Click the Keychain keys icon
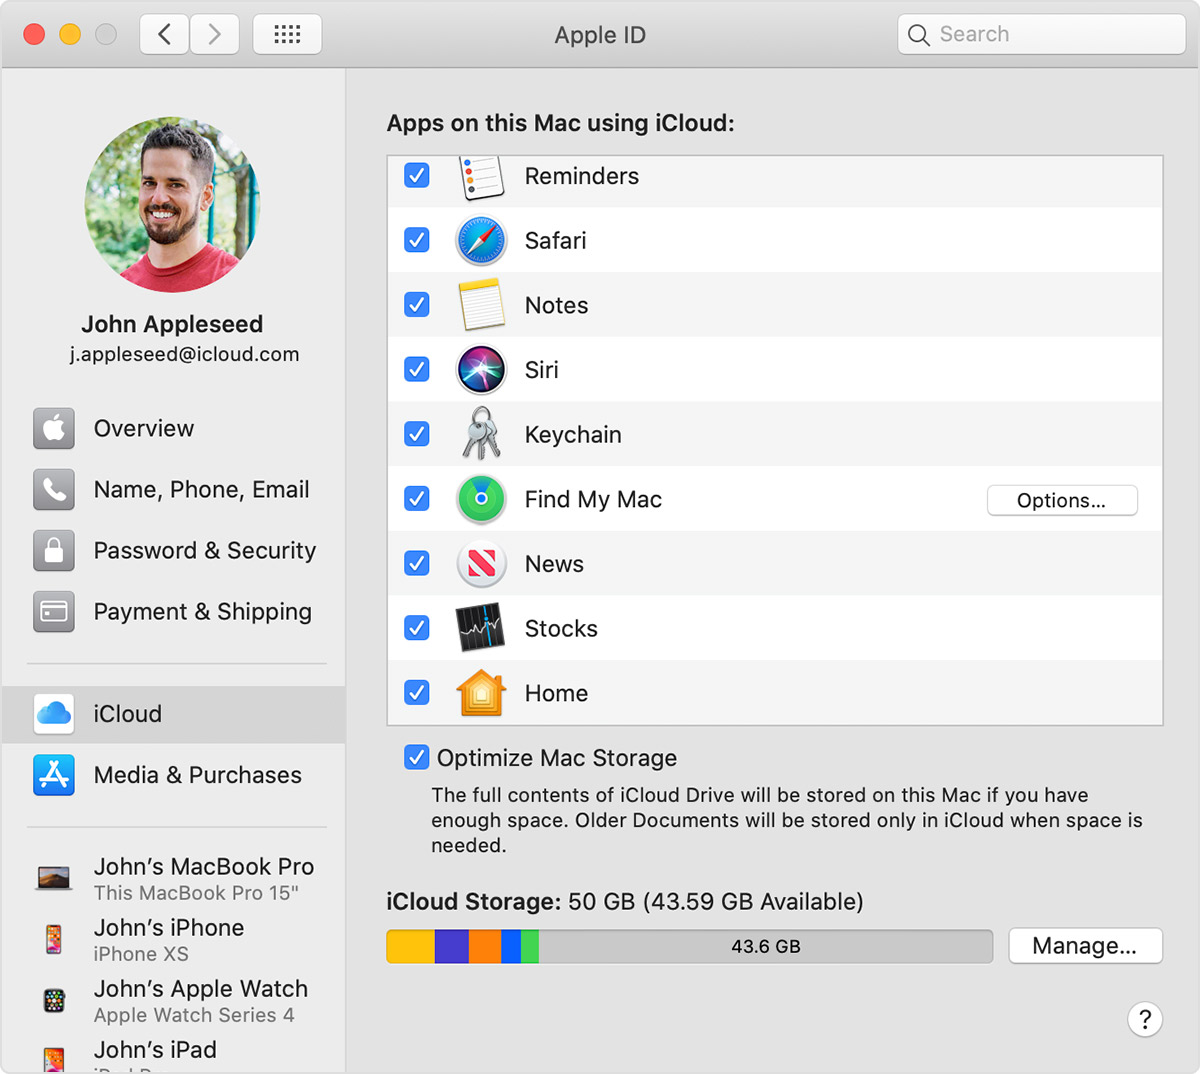Screen dimensions: 1200x1074 481,434
